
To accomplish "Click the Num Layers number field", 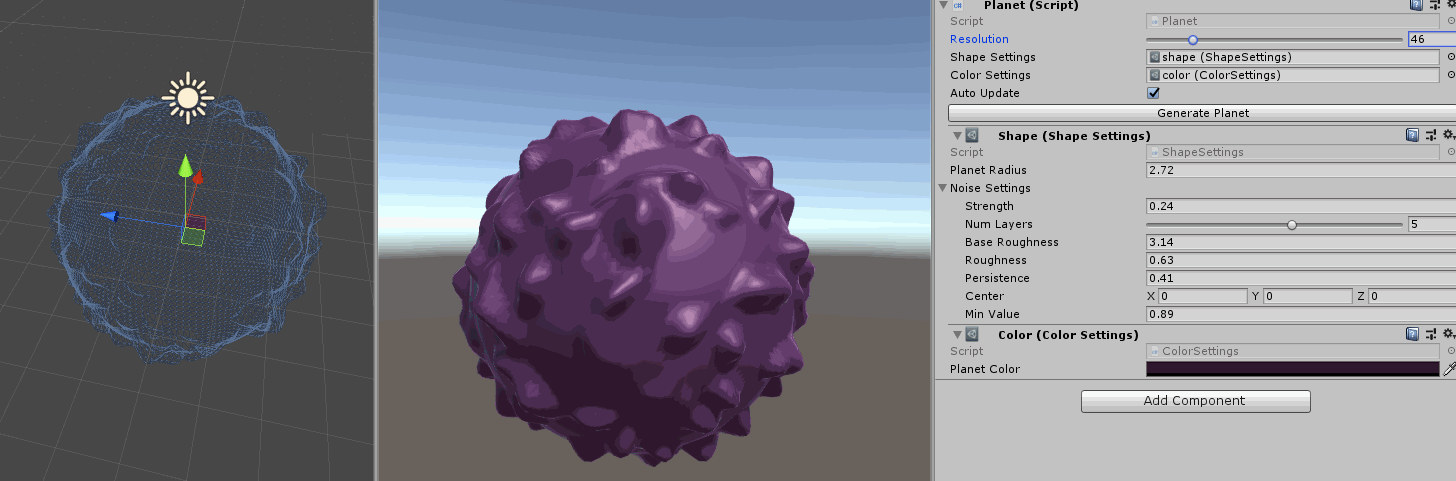I will click(1431, 224).
